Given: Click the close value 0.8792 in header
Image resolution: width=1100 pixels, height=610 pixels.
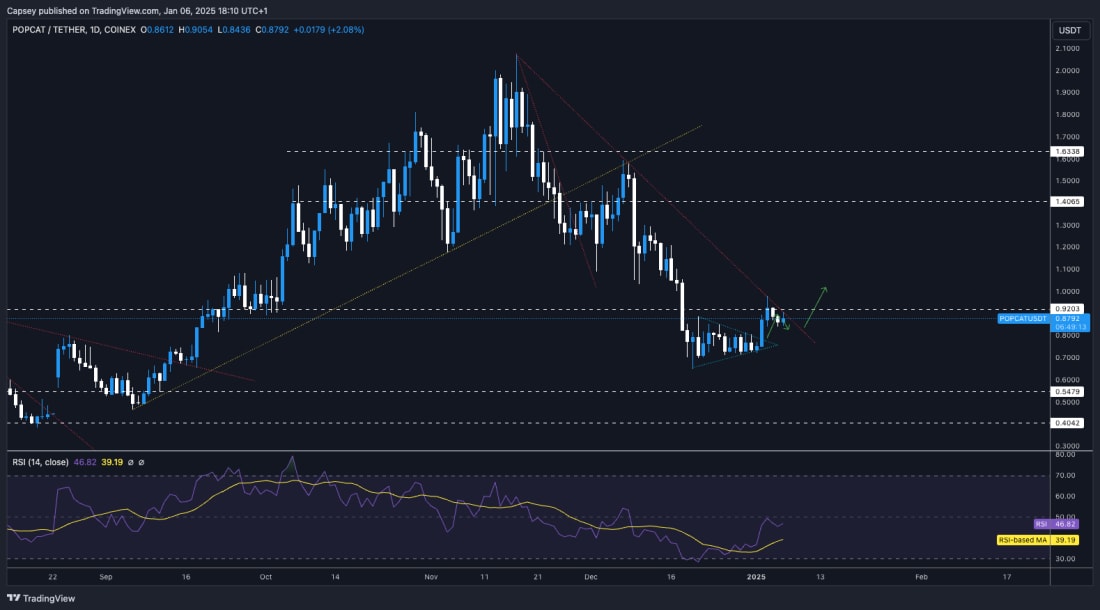Looking at the screenshot, I should point(272,32).
